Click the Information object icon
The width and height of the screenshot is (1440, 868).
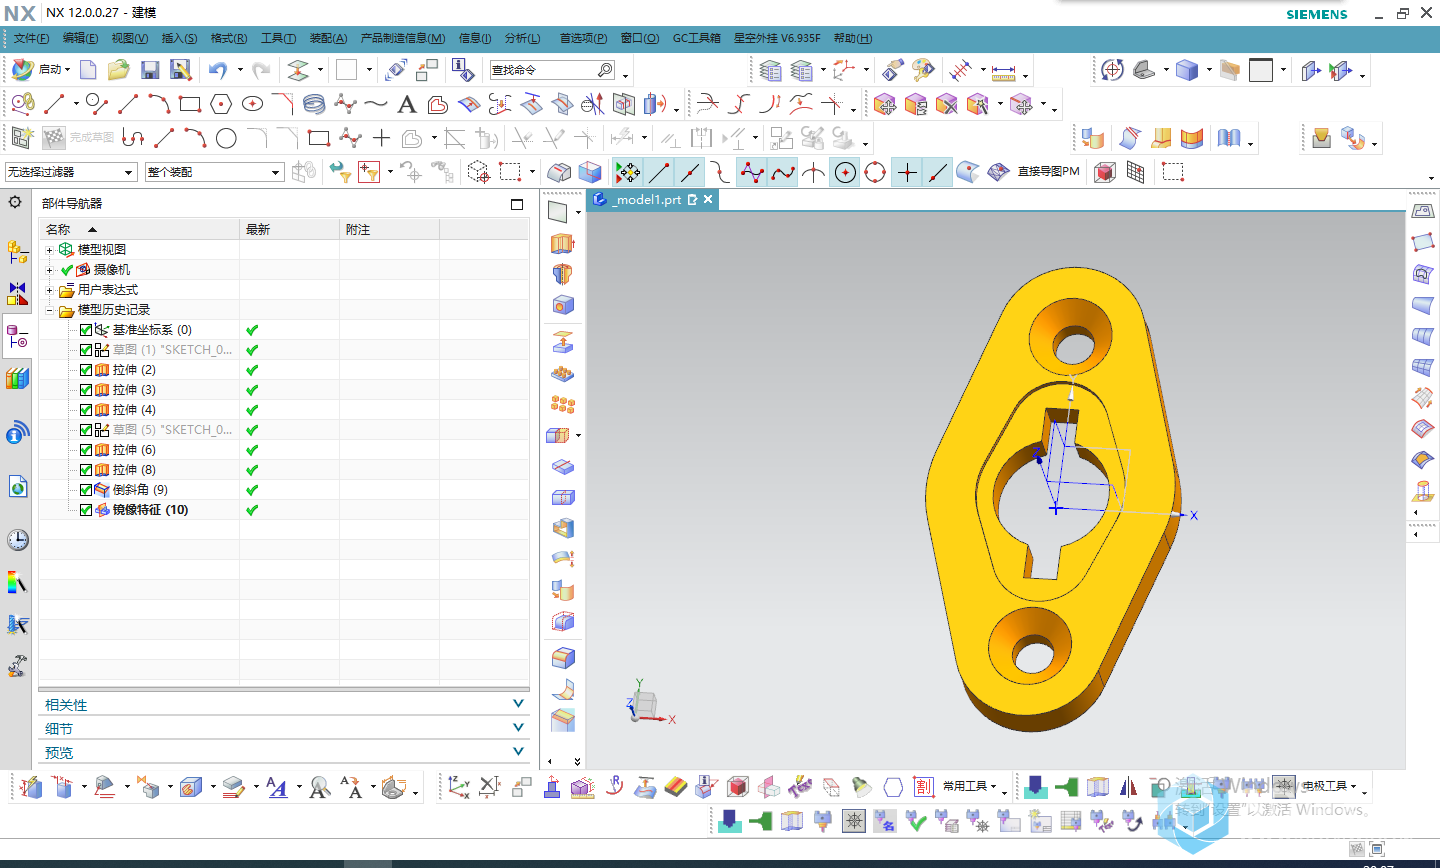461,70
